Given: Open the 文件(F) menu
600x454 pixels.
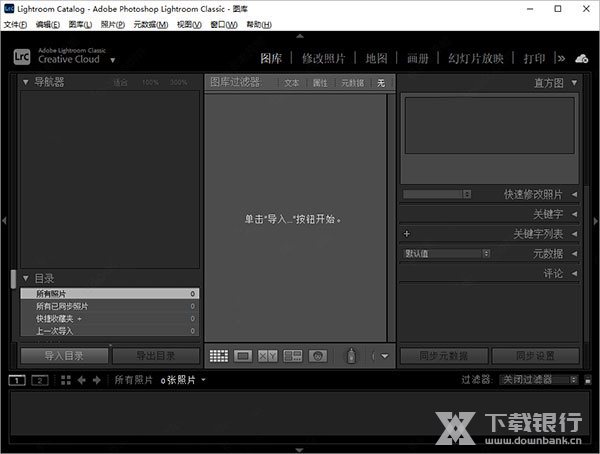Looking at the screenshot, I should (x=15, y=24).
